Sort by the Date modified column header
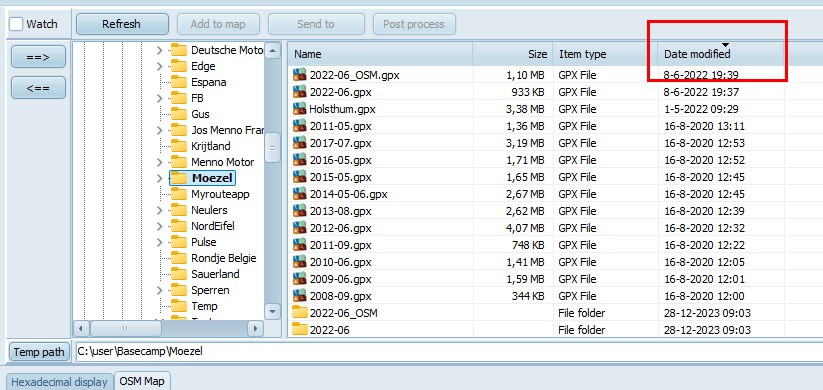 [x=721, y=54]
